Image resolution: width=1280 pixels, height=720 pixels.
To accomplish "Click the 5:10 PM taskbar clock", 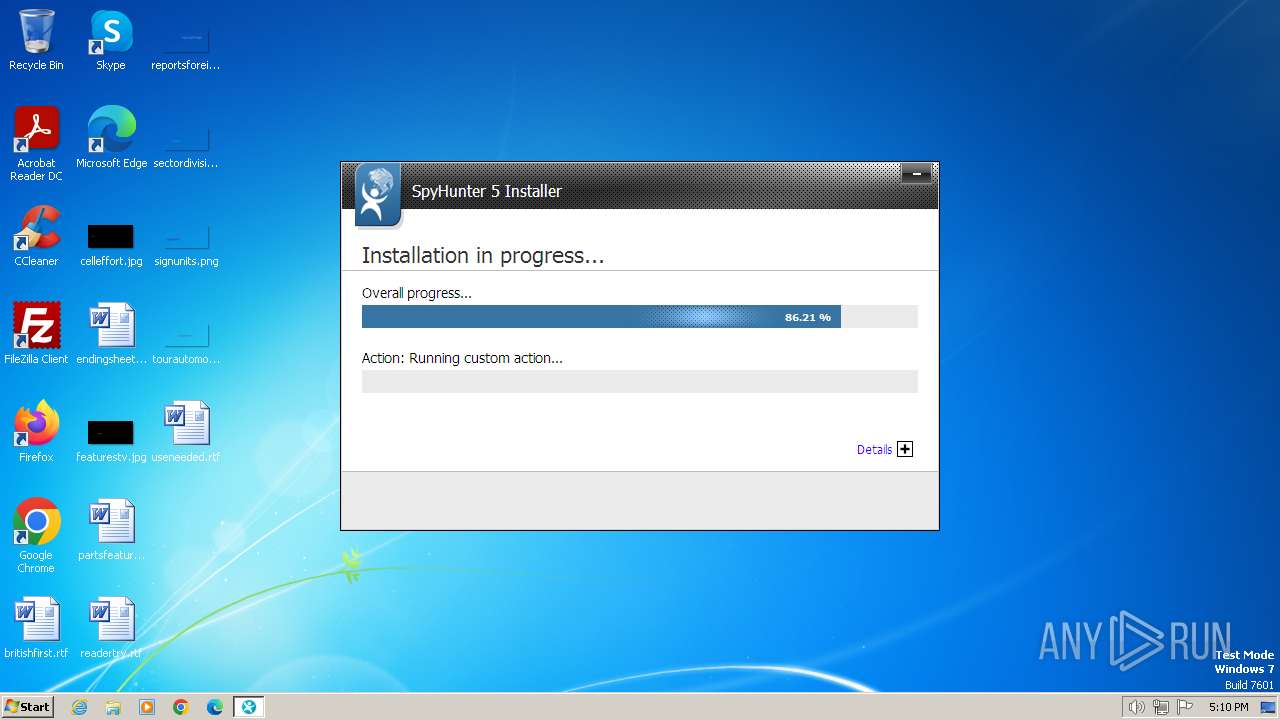I will (x=1228, y=707).
